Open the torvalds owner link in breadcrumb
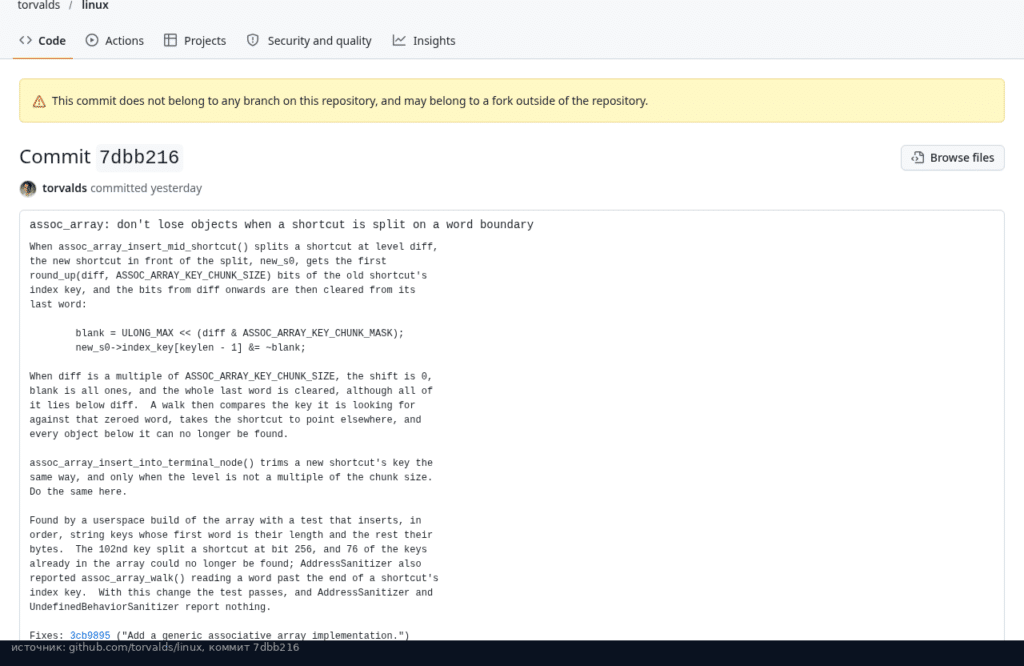 click(39, 5)
